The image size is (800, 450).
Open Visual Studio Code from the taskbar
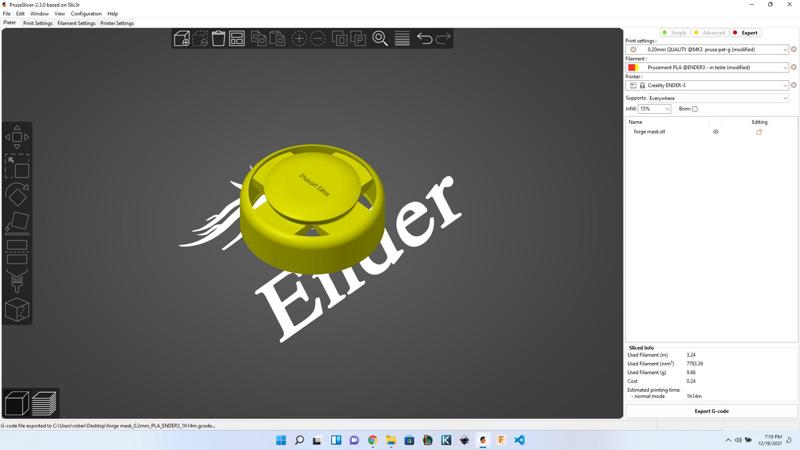(519, 440)
